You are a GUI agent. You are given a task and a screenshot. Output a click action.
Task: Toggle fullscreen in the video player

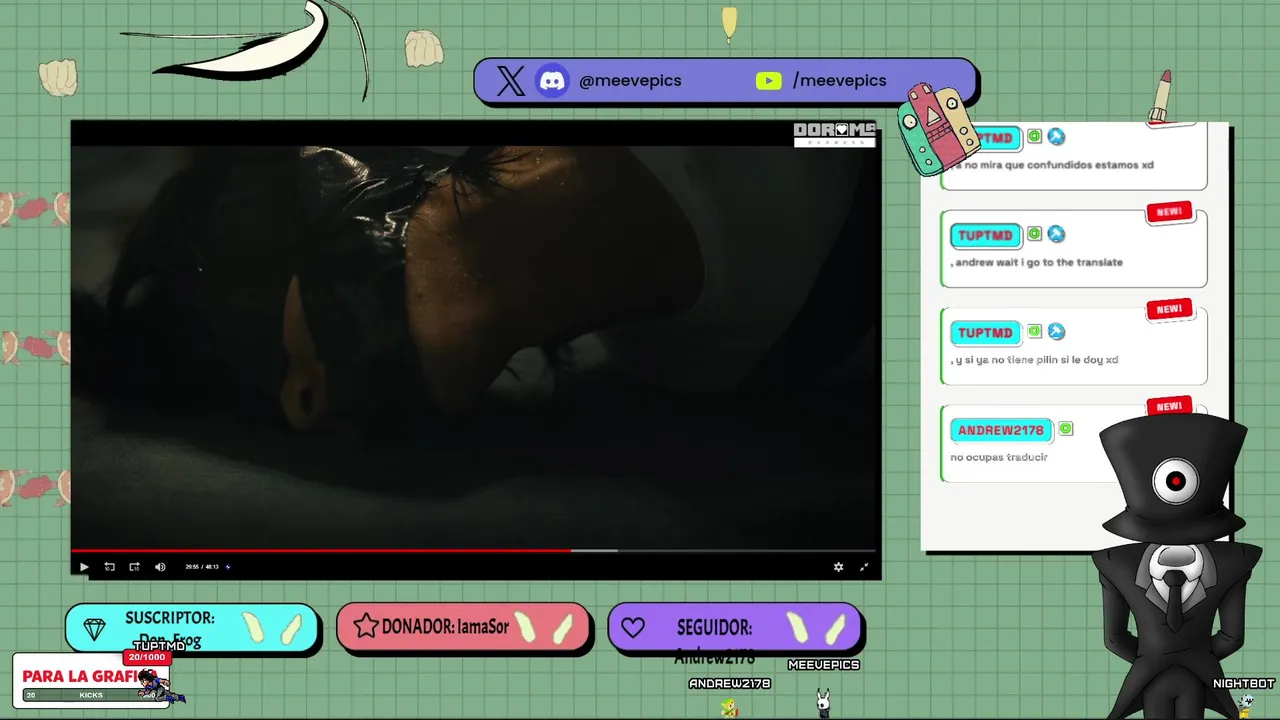[864, 567]
